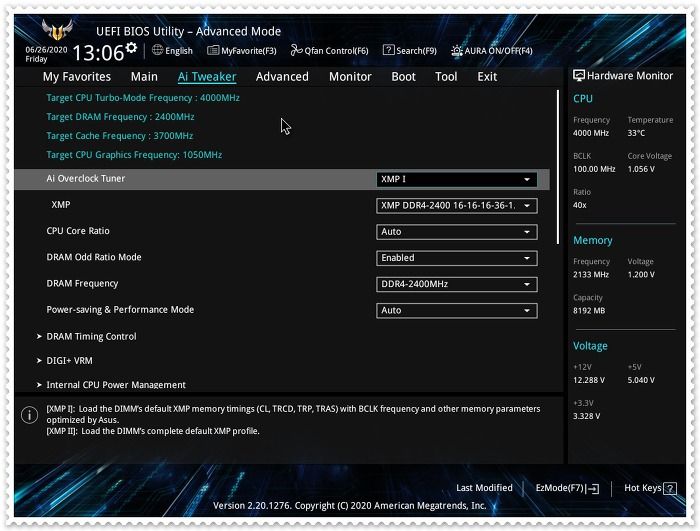Click the 8192 MB capacity value
The height and width of the screenshot is (531, 700).
pos(589,311)
